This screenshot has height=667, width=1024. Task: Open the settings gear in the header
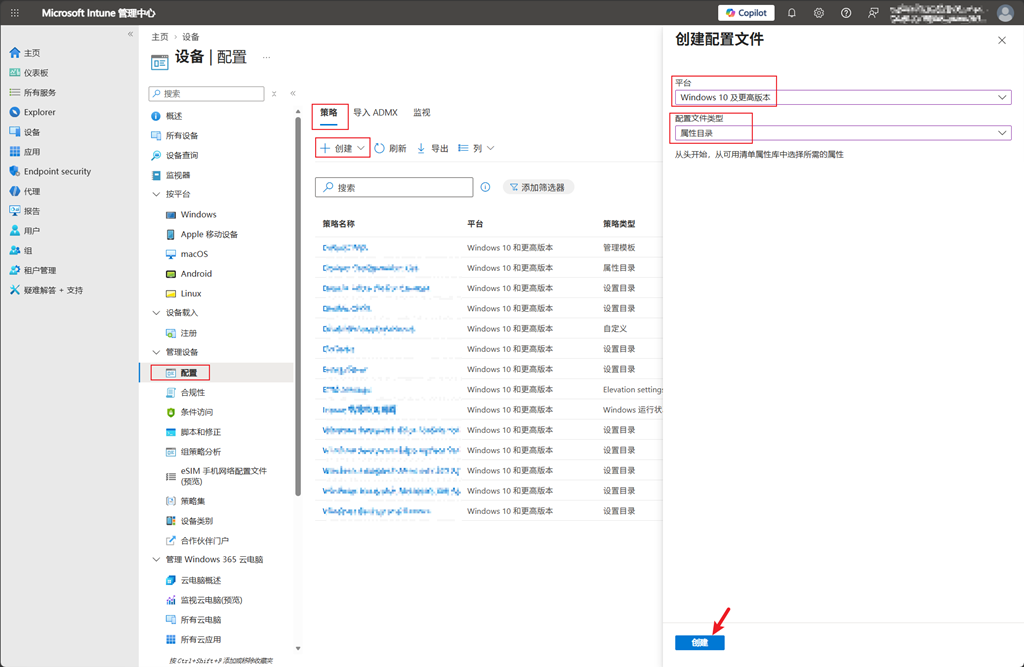coord(818,12)
